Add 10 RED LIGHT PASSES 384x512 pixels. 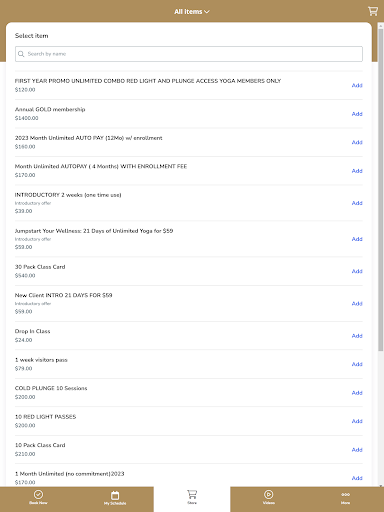tap(357, 421)
